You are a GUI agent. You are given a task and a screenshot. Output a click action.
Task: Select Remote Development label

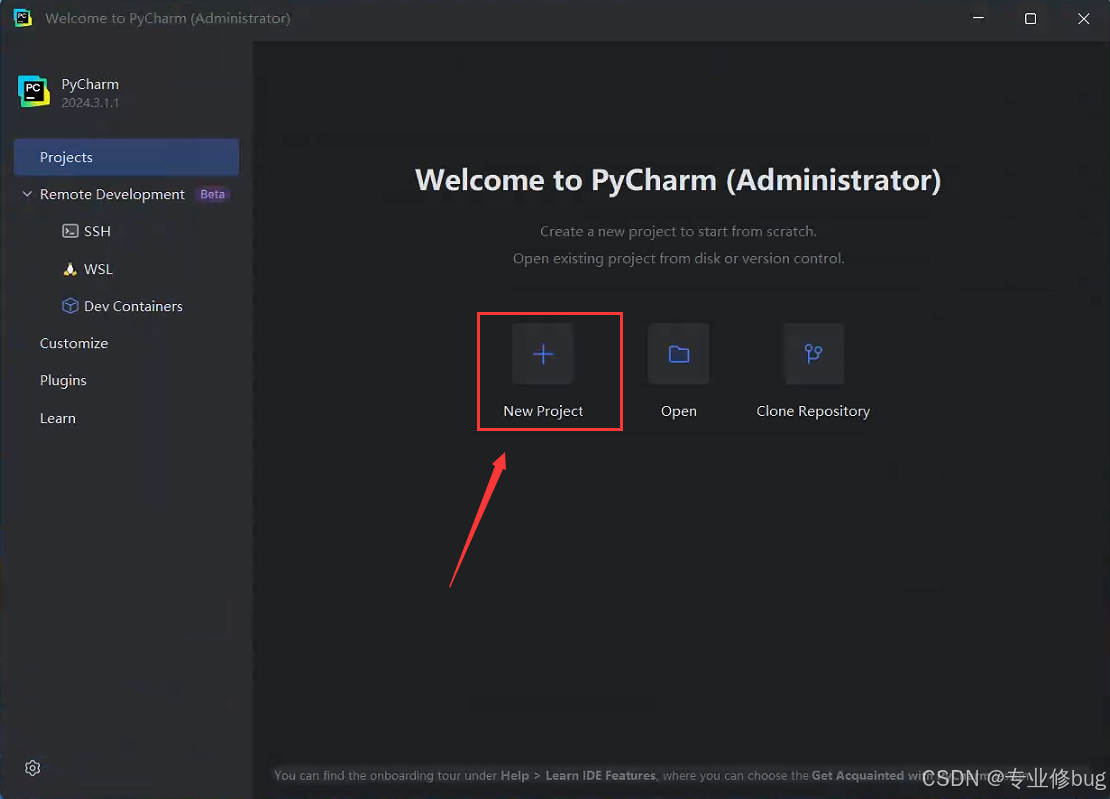112,195
